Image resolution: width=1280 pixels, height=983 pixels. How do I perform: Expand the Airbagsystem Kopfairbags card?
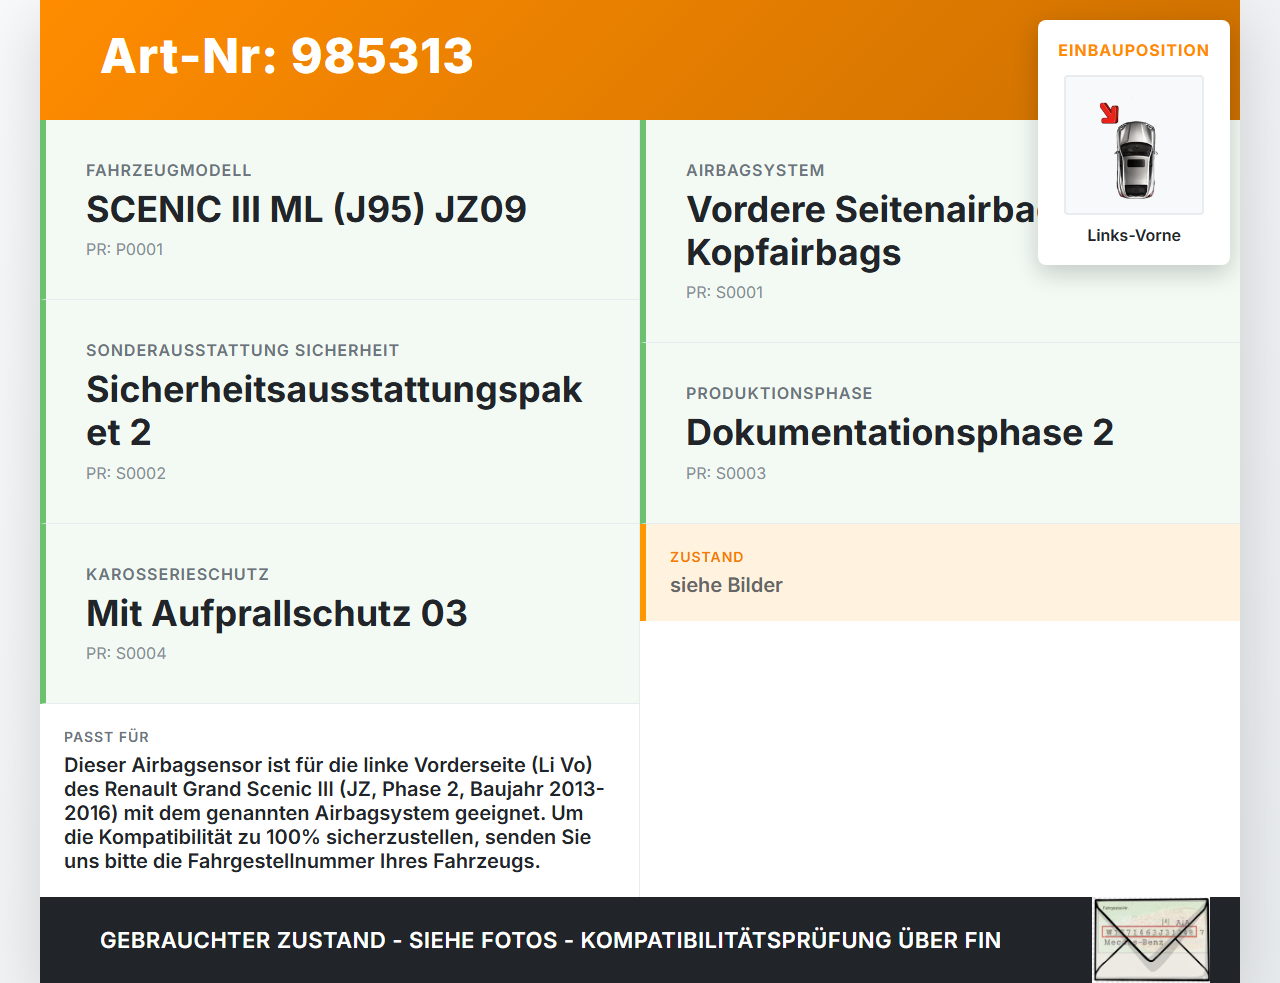(x=850, y=230)
